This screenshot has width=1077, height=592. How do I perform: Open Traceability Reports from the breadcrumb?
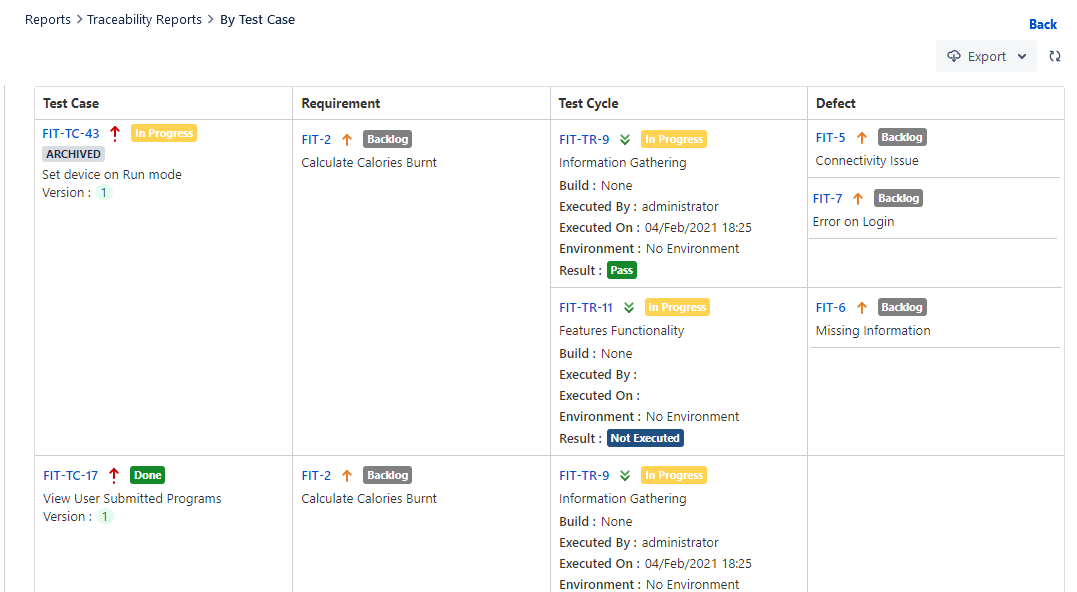click(144, 19)
